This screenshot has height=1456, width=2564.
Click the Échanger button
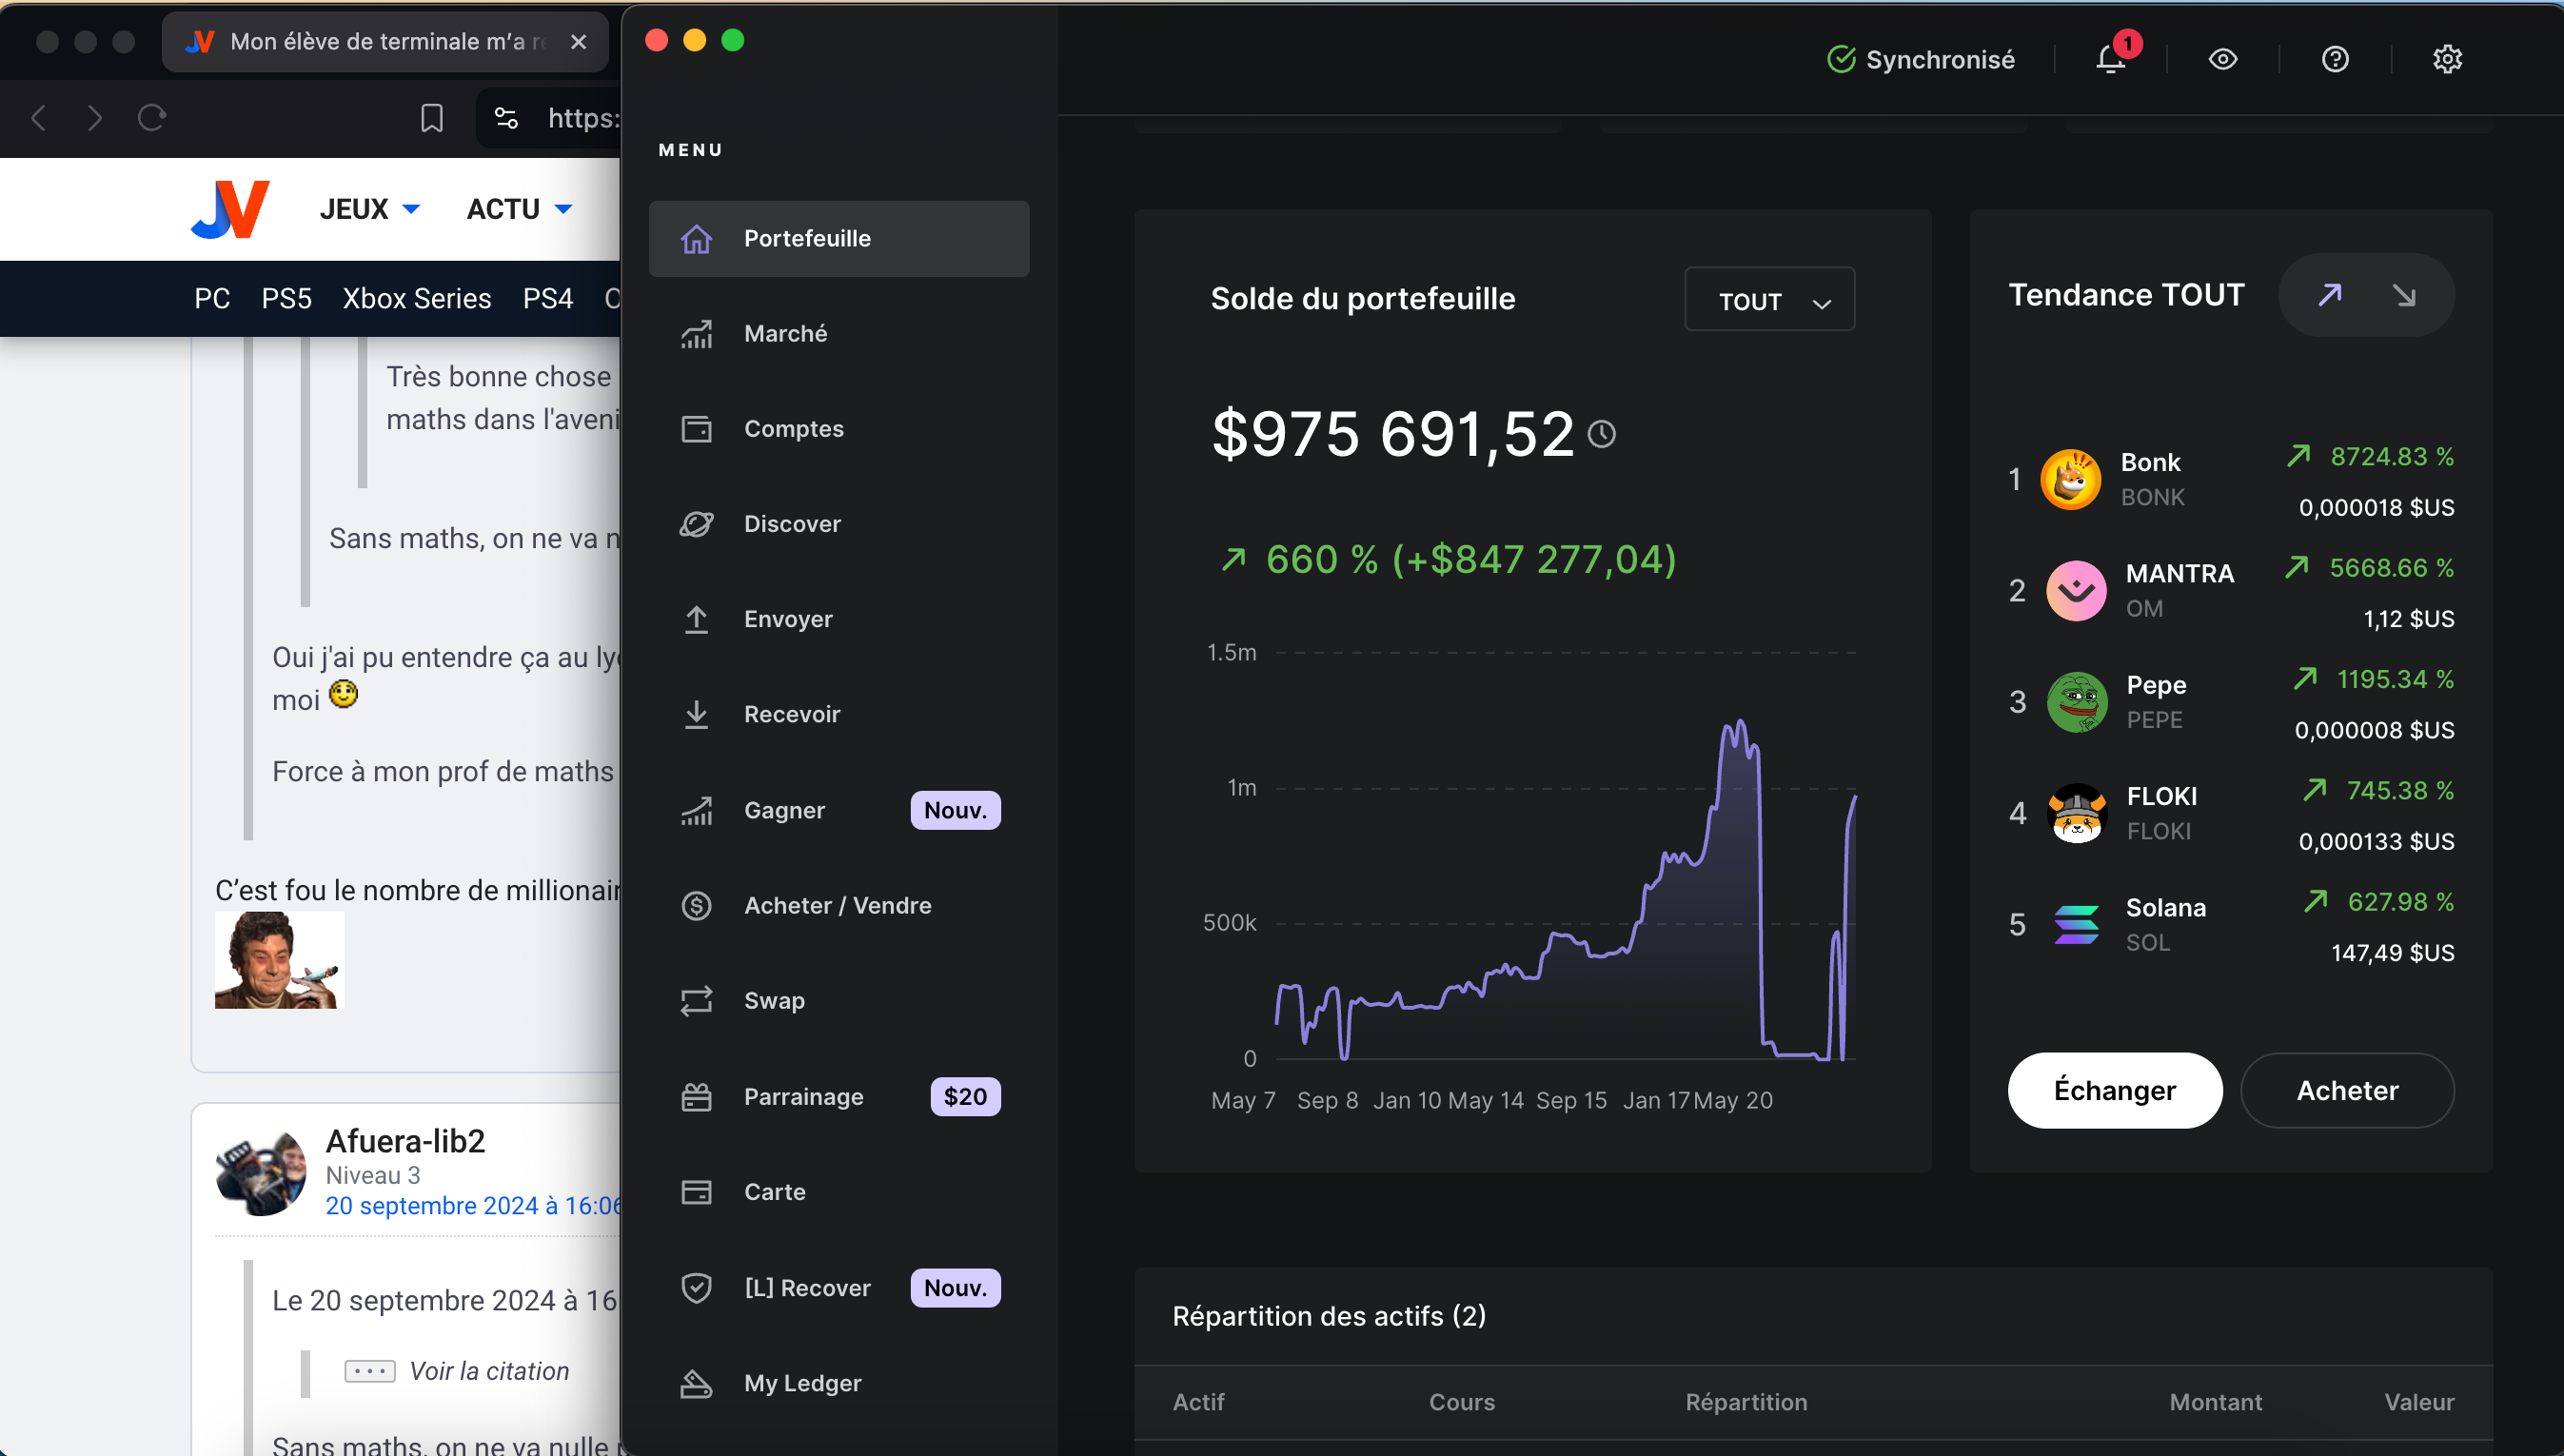point(2115,1090)
